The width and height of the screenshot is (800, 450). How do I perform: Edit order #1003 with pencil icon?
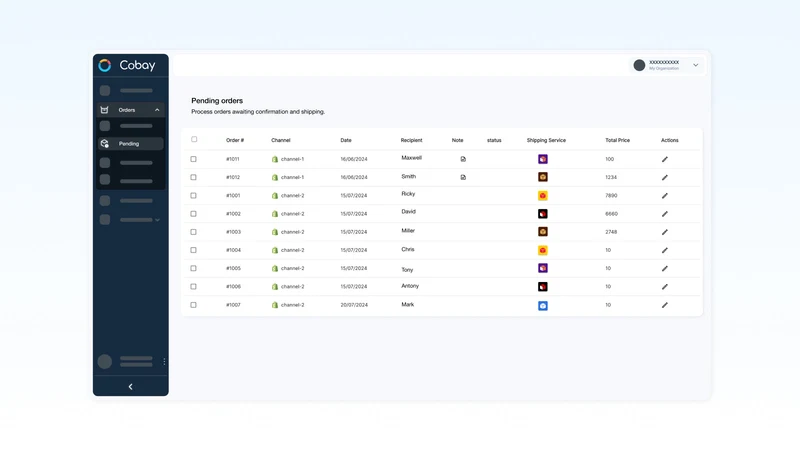665,232
